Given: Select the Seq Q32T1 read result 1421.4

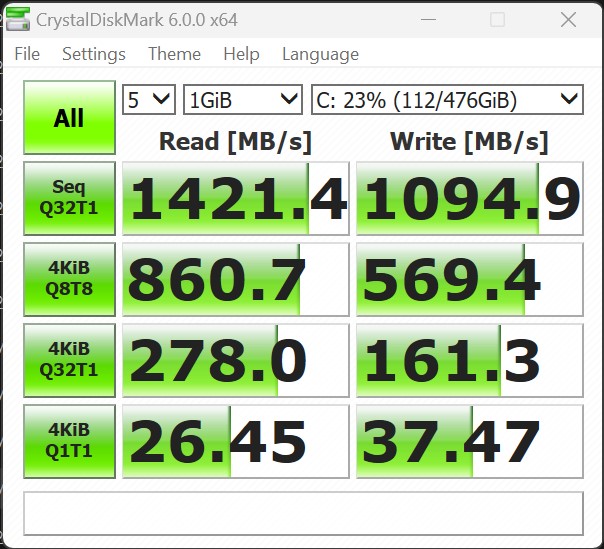Looking at the screenshot, I should [x=236, y=199].
